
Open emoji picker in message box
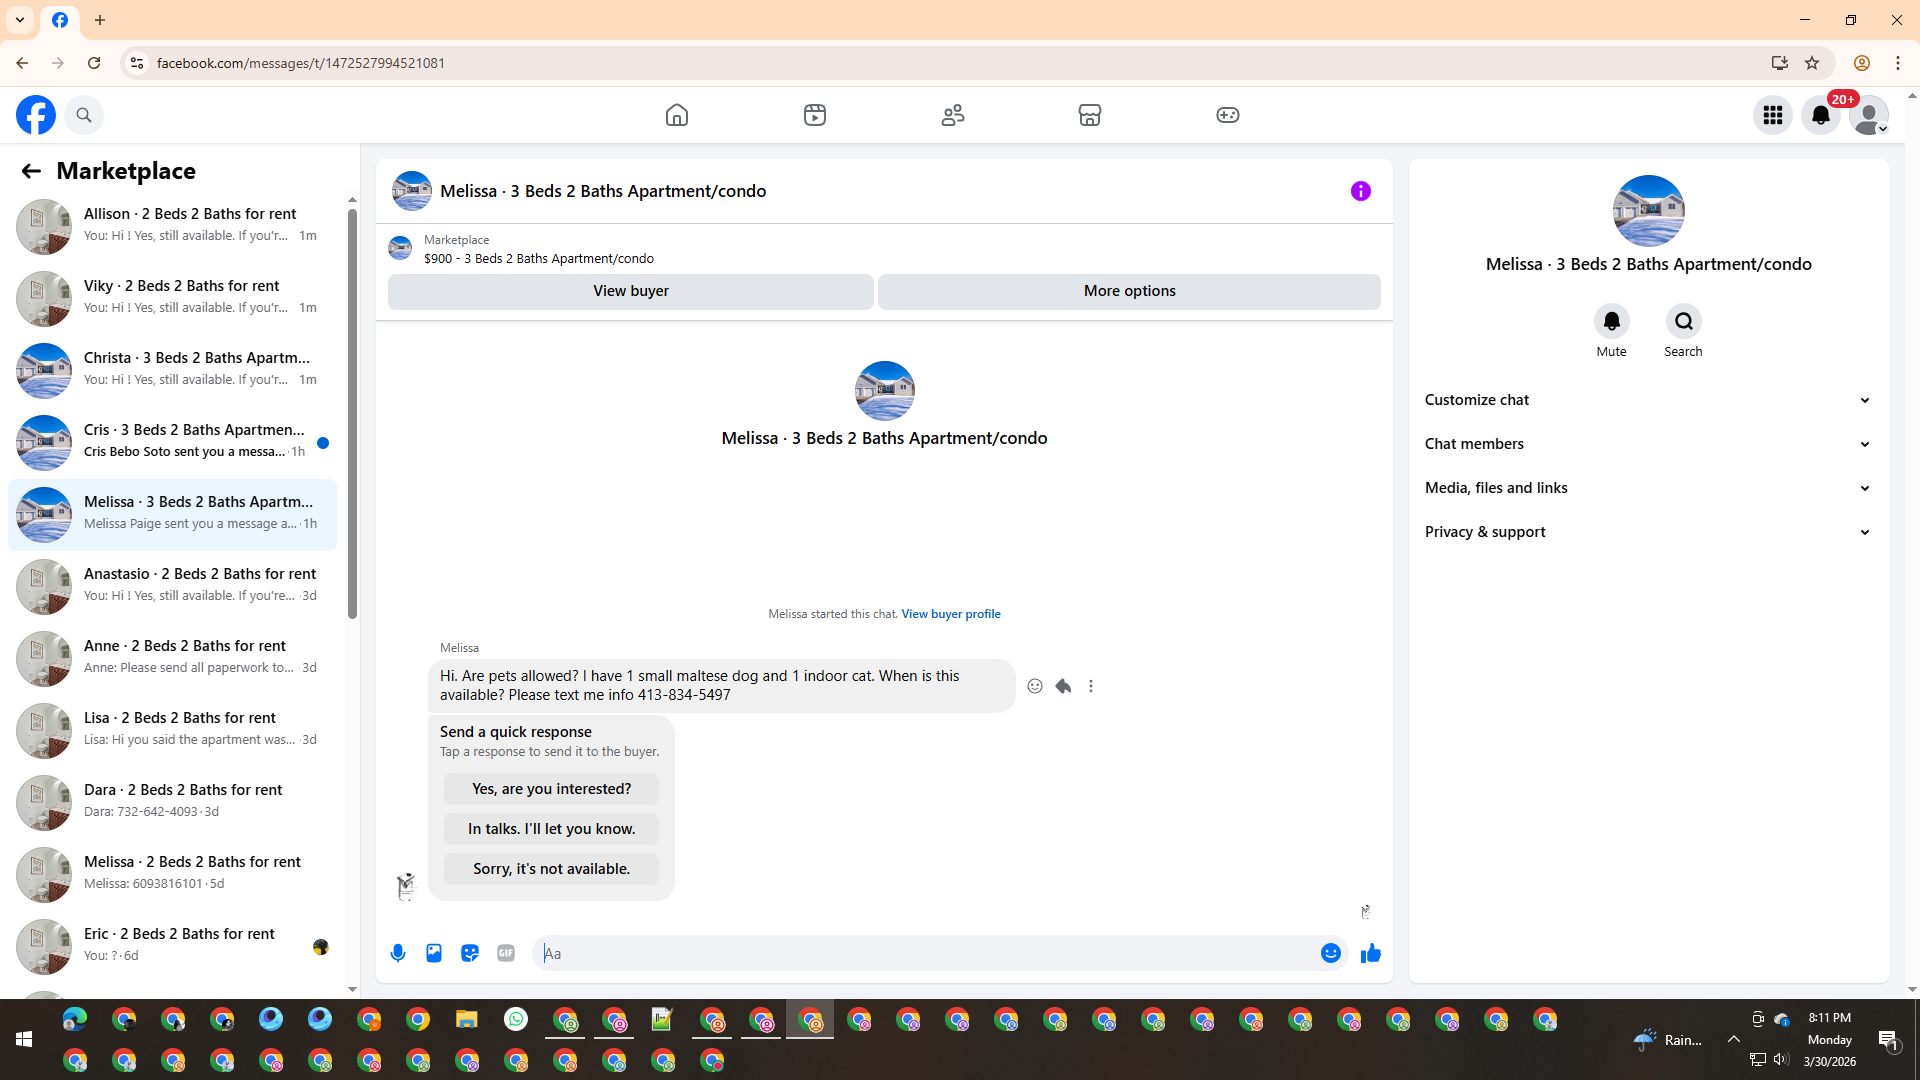point(1330,953)
